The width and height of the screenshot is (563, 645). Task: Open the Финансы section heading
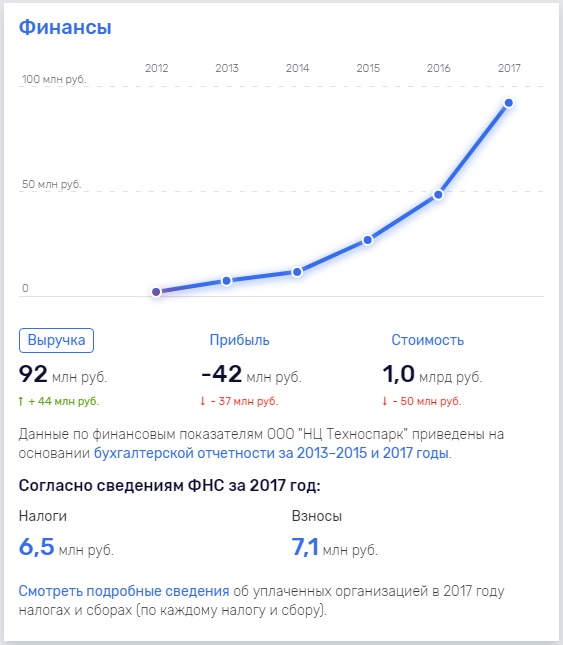pyautogui.click(x=65, y=27)
